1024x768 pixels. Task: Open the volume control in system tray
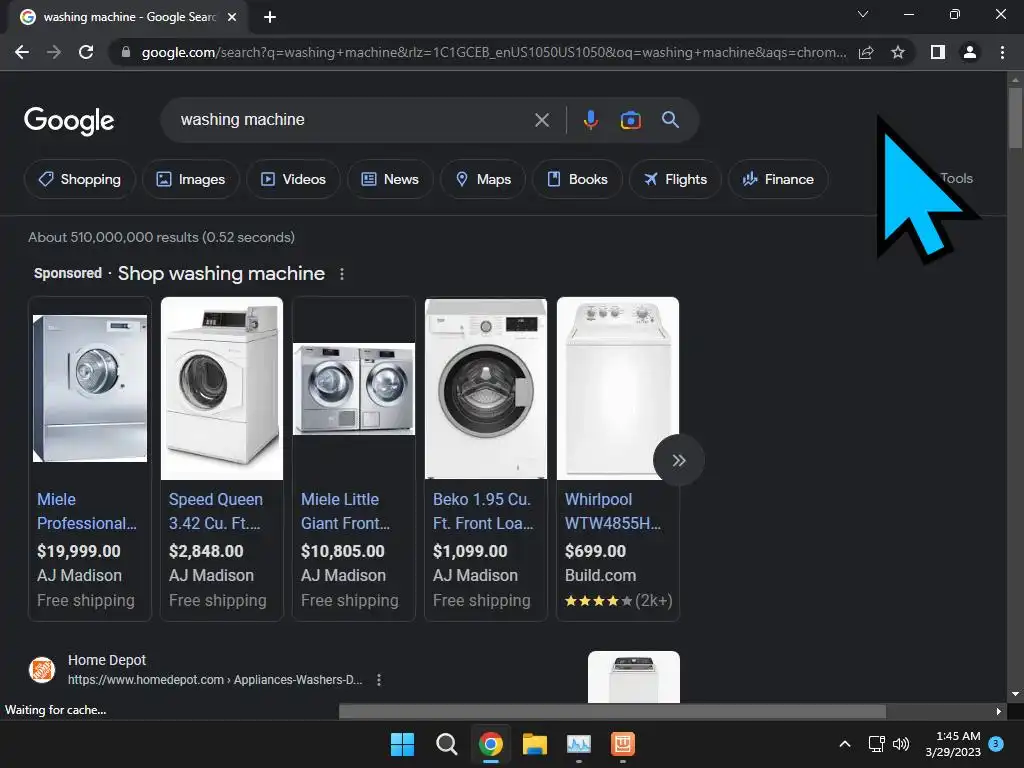tap(901, 744)
